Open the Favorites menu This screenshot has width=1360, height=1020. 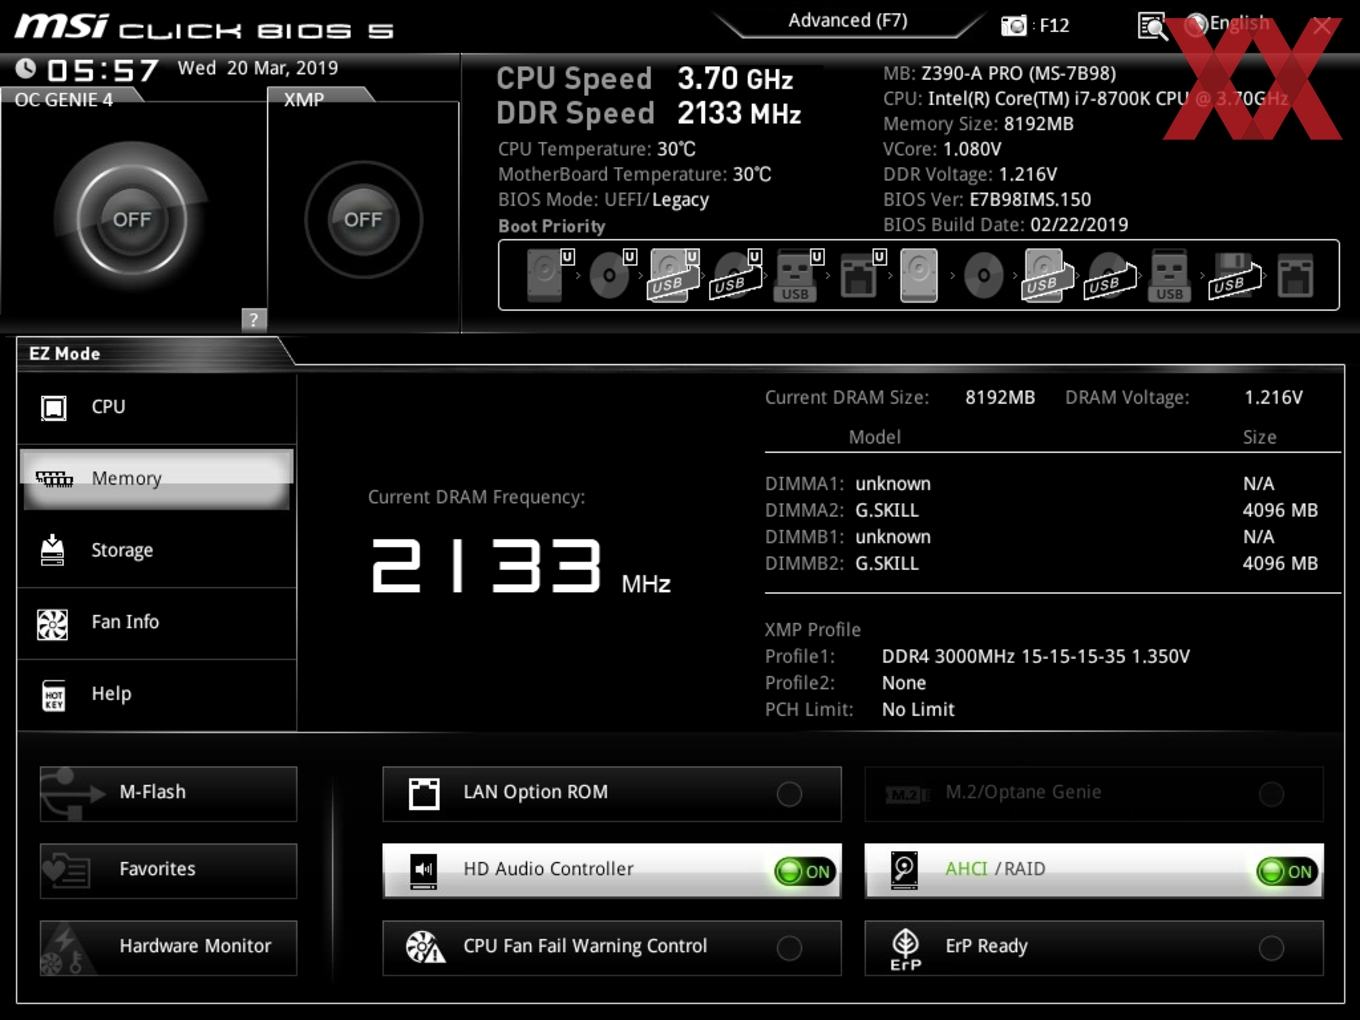pos(168,870)
